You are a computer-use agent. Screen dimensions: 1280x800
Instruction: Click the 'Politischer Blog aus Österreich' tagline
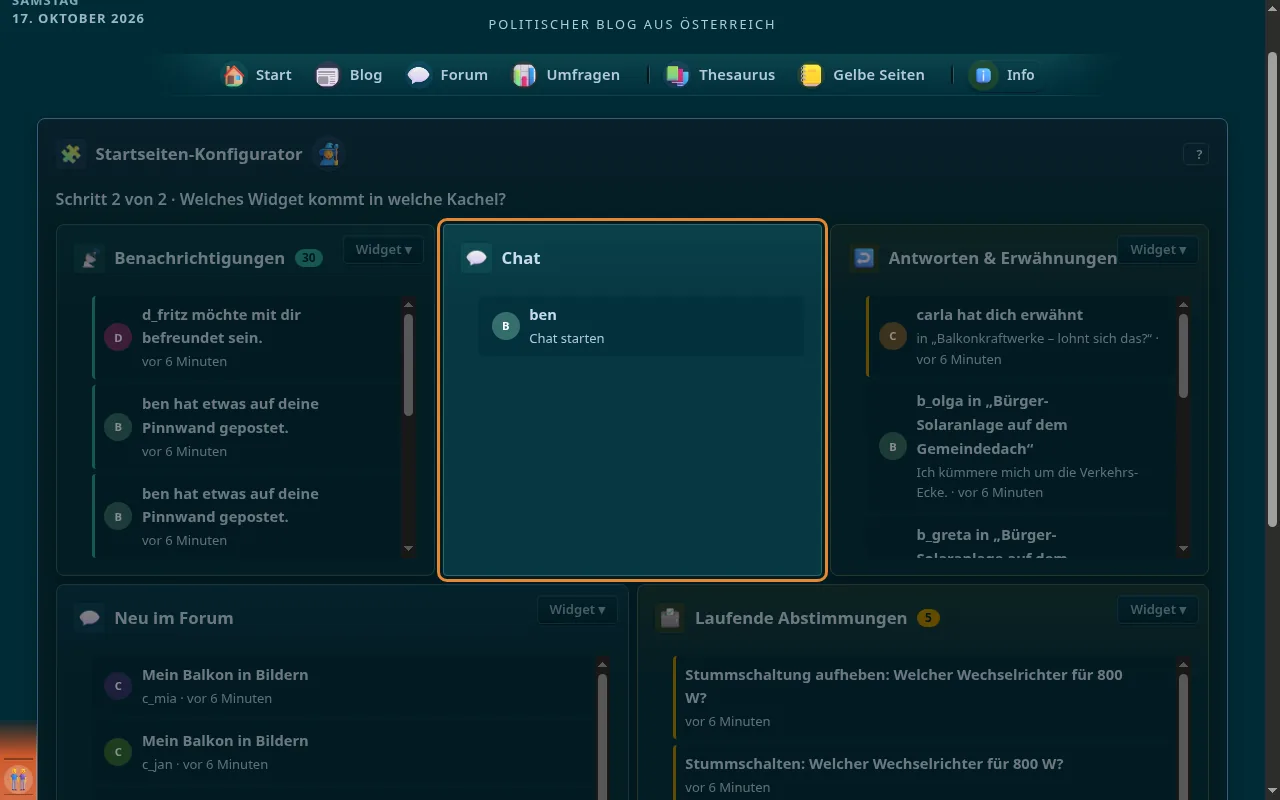[x=632, y=24]
